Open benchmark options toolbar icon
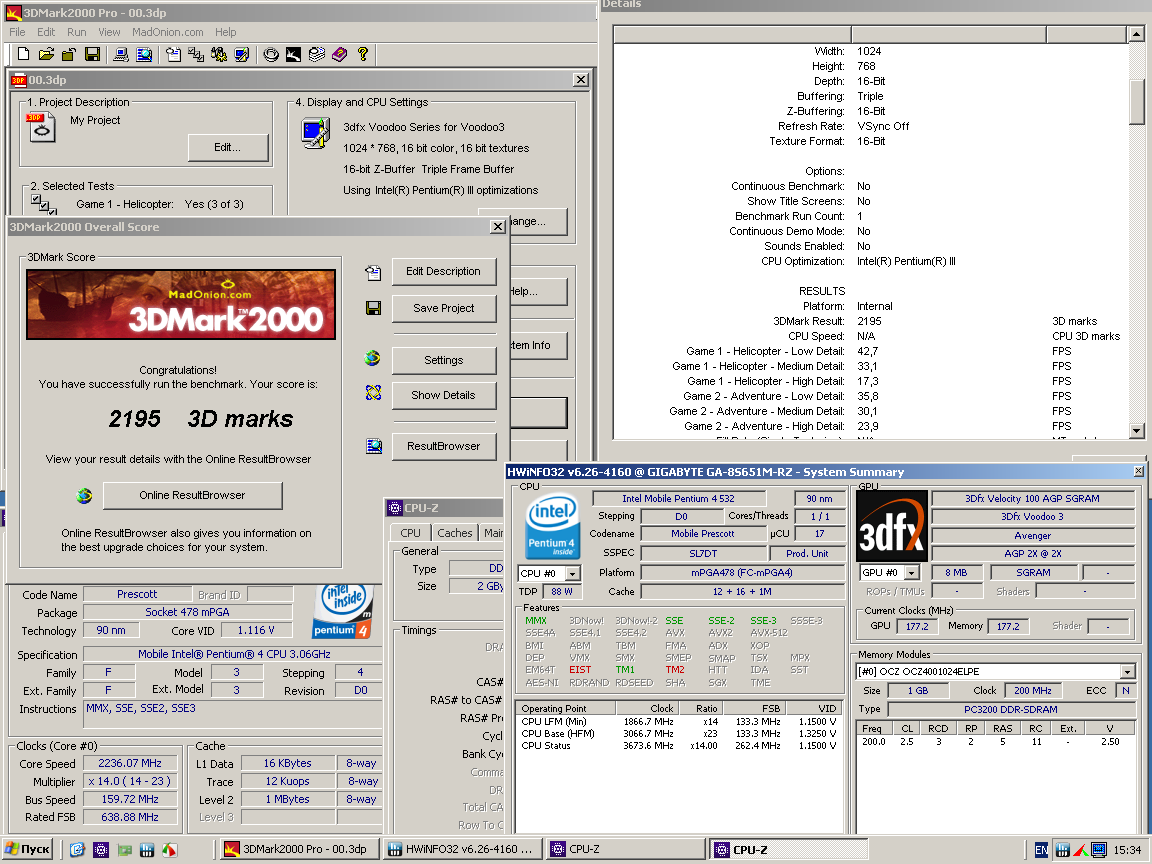This screenshot has height=864, width=1152. coord(219,54)
